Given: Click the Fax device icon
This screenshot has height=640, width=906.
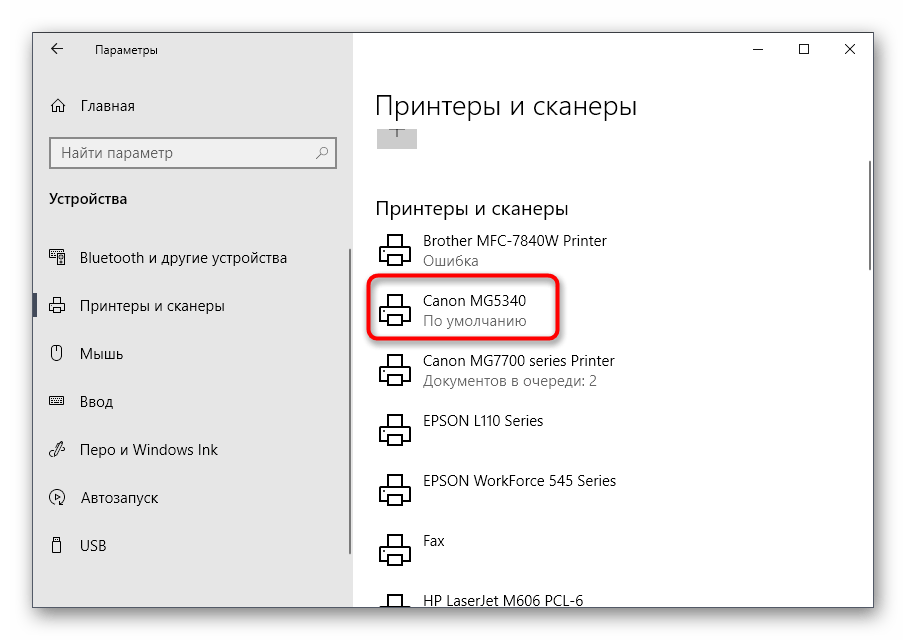Looking at the screenshot, I should click(395, 550).
